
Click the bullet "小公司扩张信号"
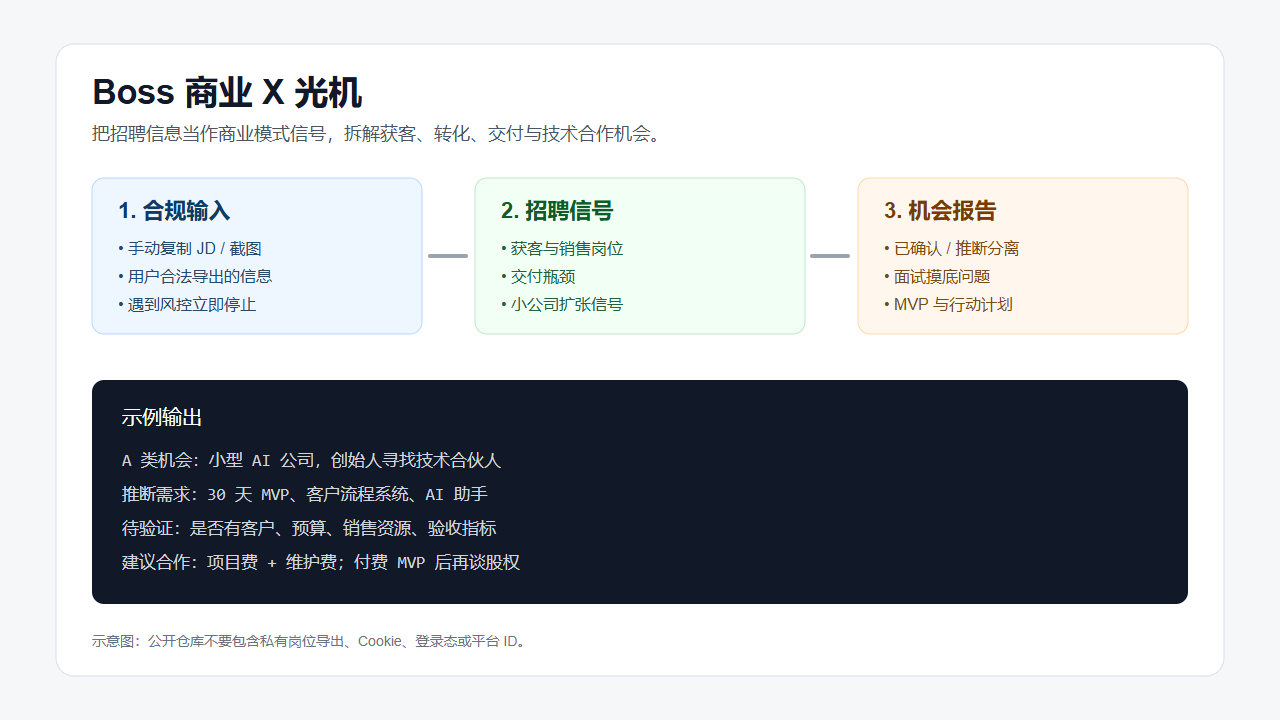tap(562, 305)
